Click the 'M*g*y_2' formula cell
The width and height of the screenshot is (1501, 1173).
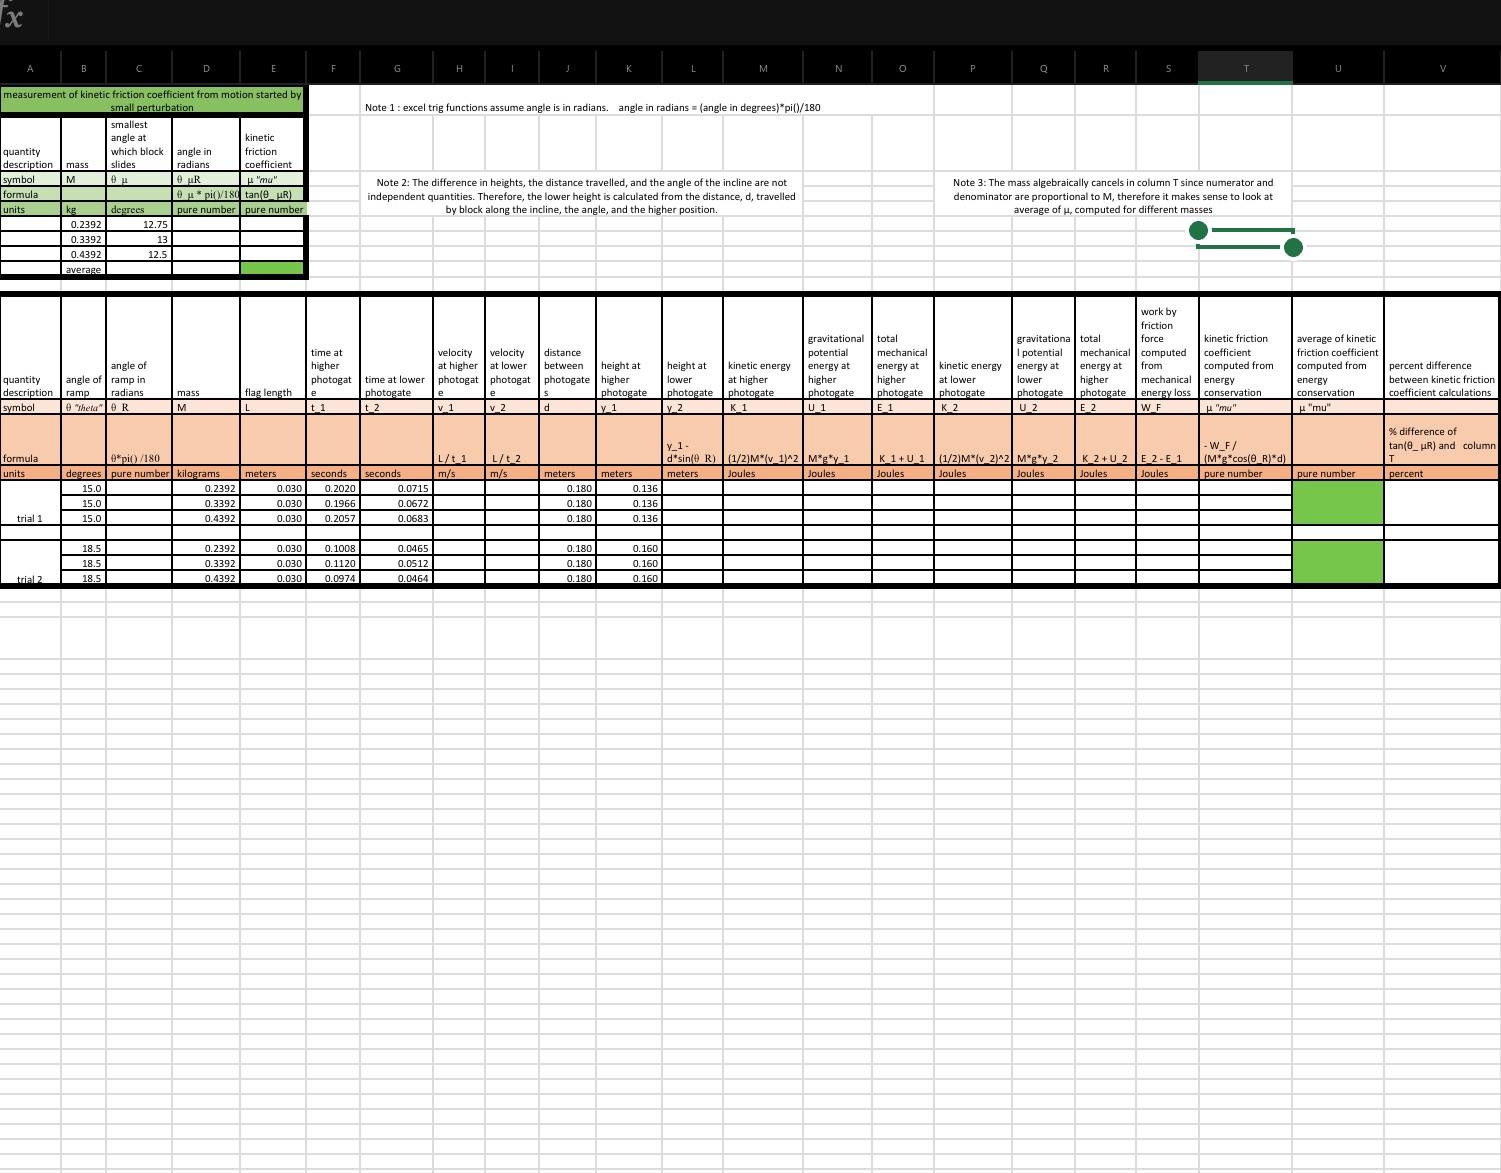pos(1043,440)
